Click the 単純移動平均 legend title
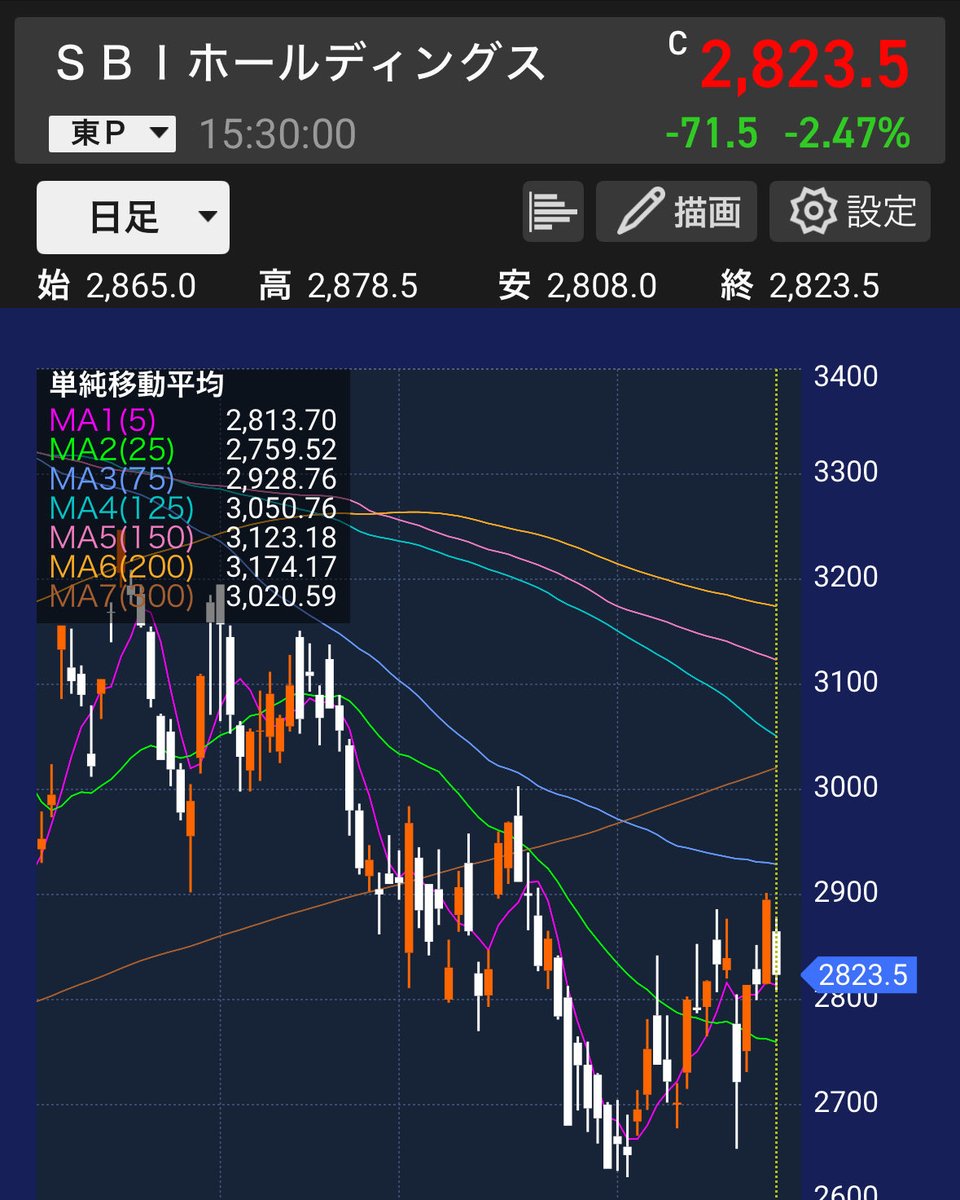960x1200 pixels. coord(136,385)
